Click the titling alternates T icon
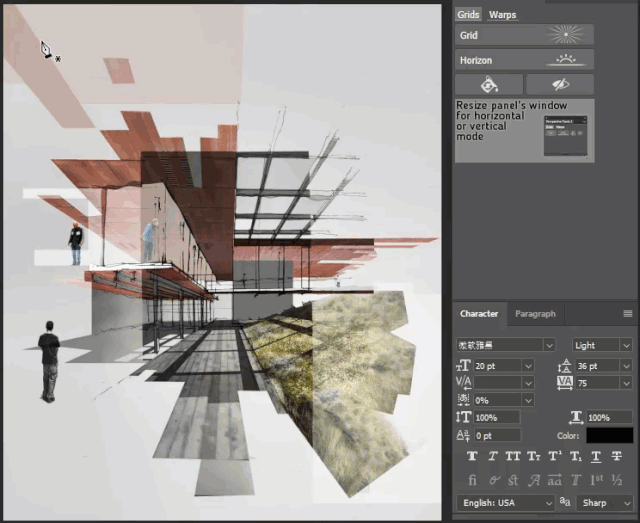The width and height of the screenshot is (640, 523). click(576, 480)
